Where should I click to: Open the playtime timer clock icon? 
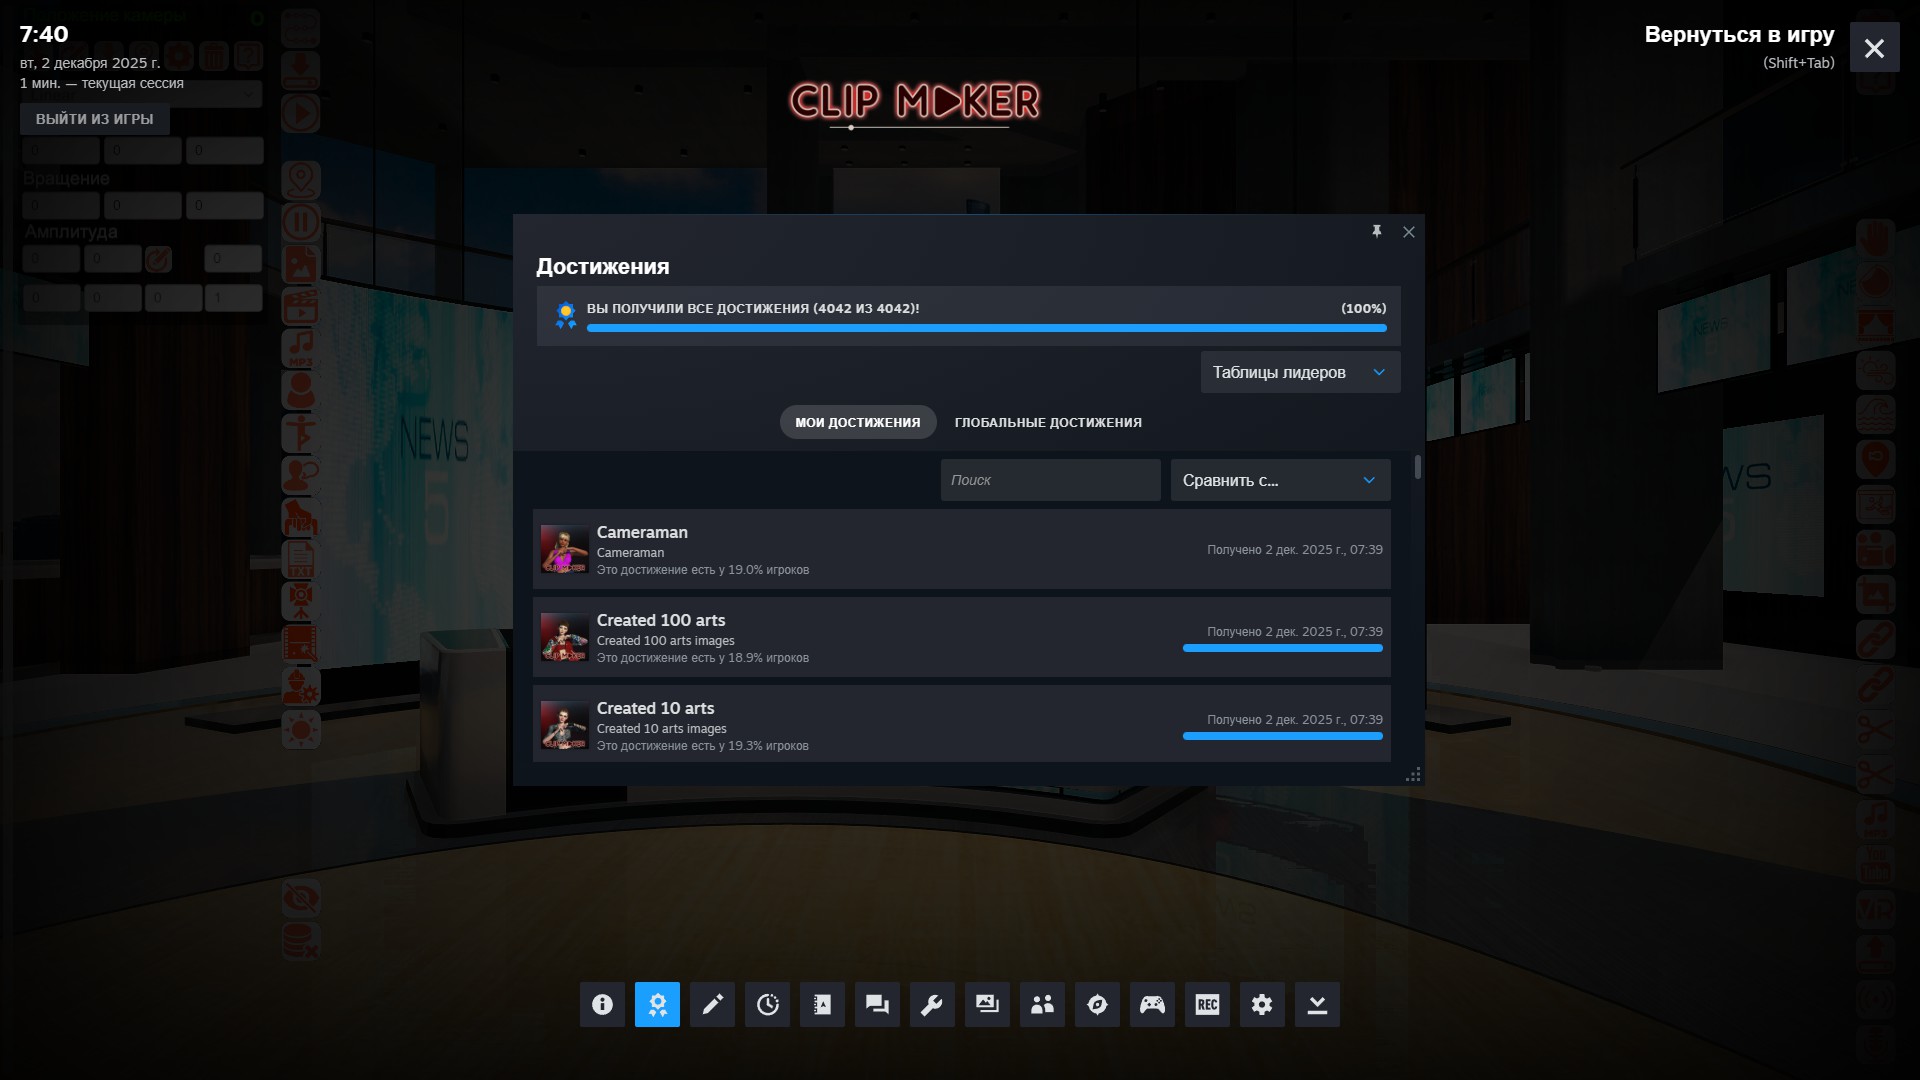(767, 1004)
